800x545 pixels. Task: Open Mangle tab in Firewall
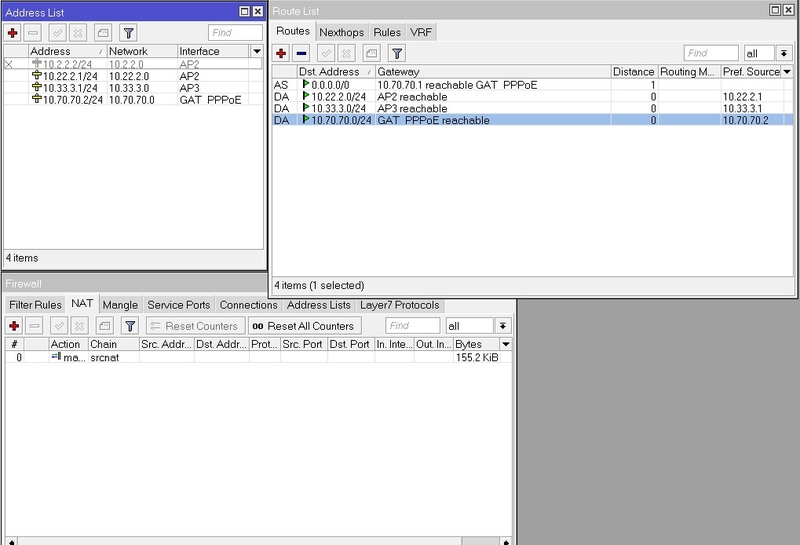120,305
